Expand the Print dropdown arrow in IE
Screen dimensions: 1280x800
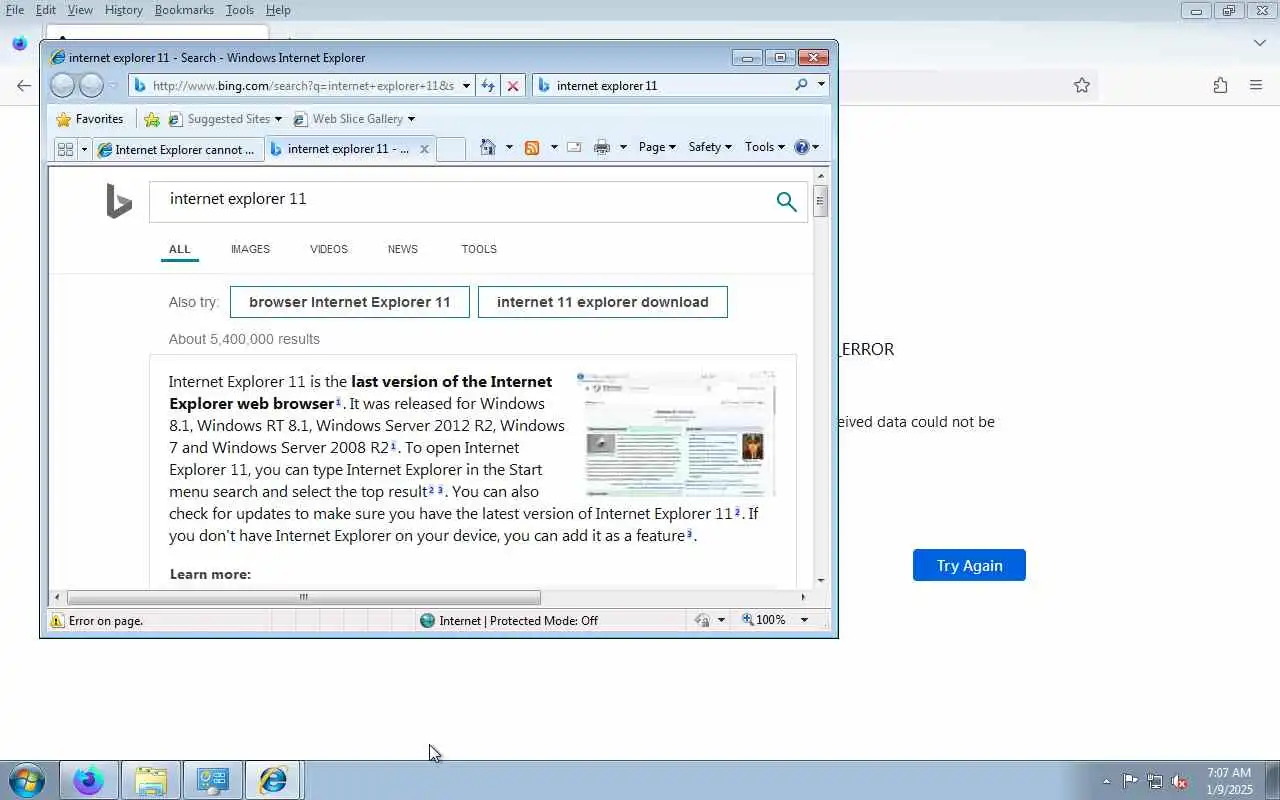point(623,147)
